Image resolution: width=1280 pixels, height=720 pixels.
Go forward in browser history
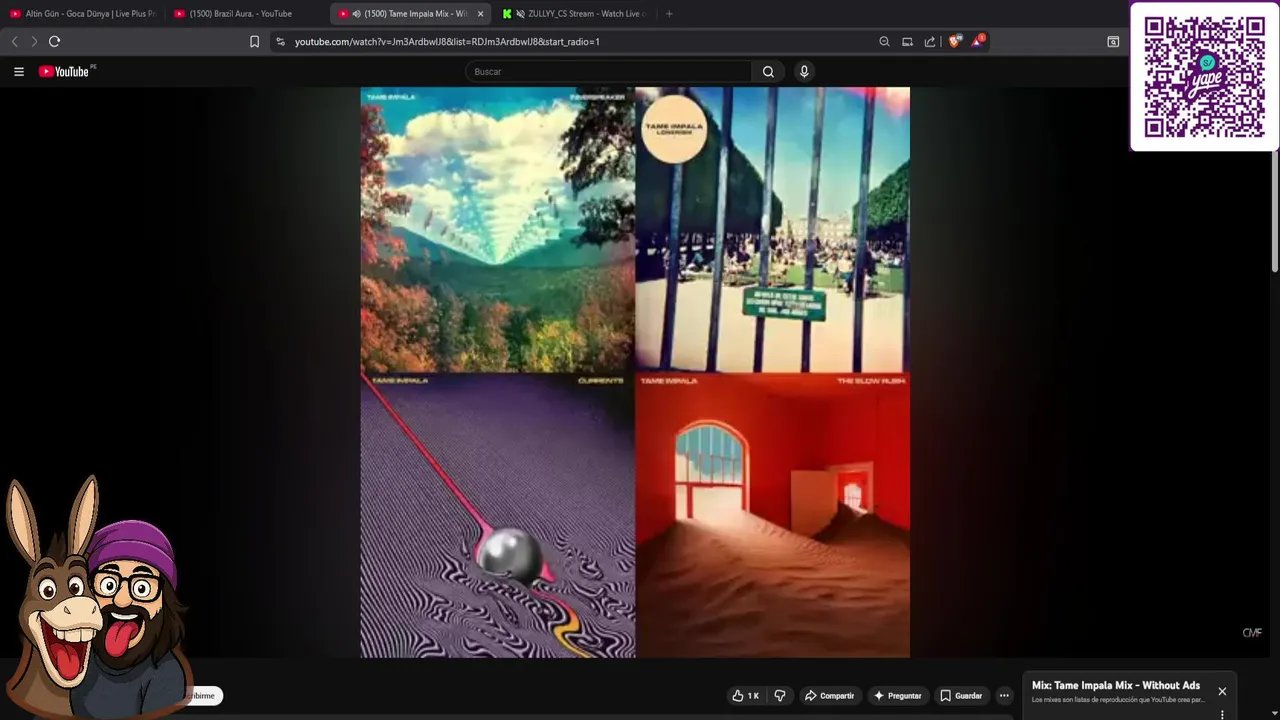tap(34, 42)
